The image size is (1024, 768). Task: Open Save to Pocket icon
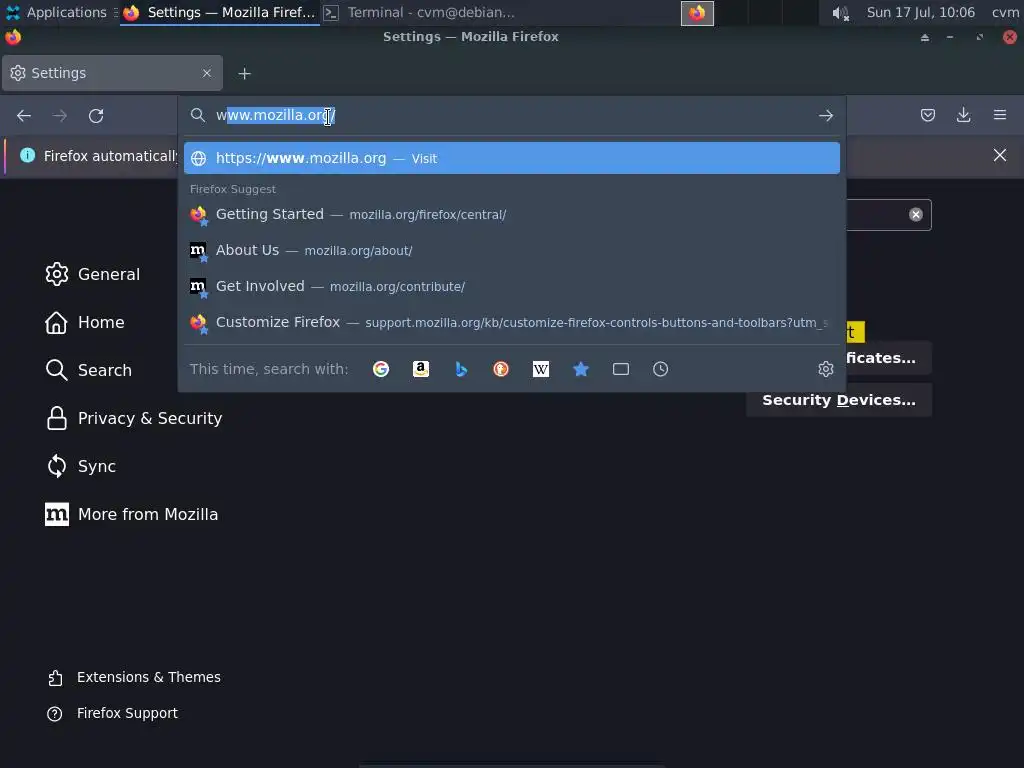point(927,116)
